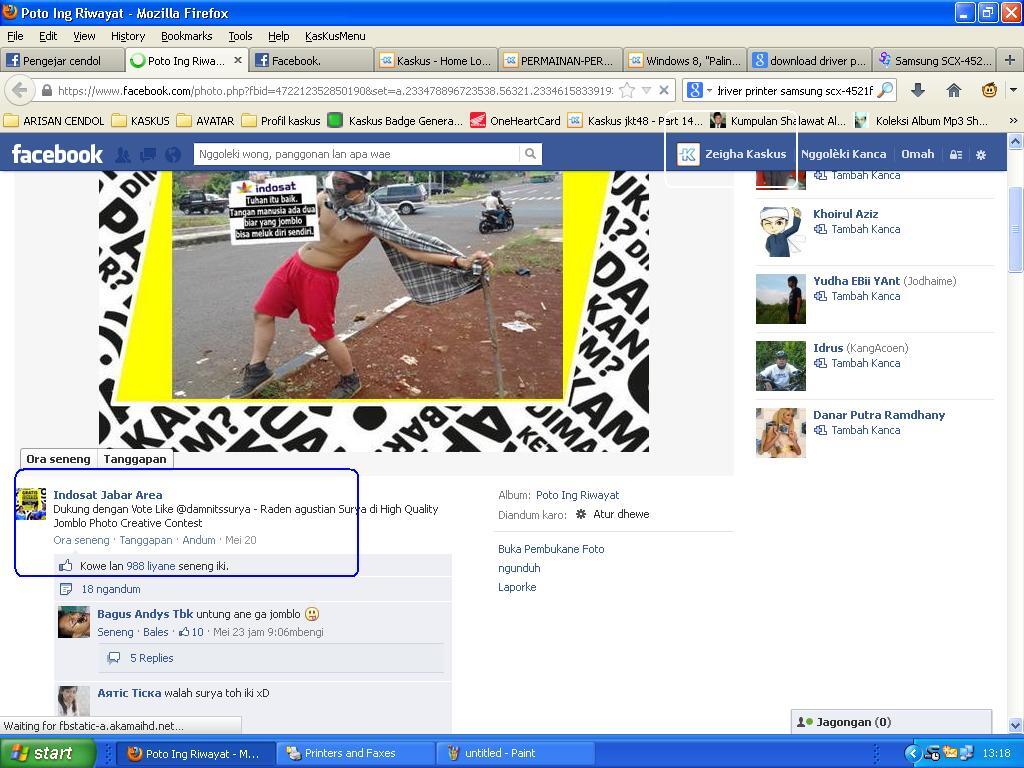Viewport: 1024px width, 768px height.
Task: Add Yudha EBii YAnt via Tambah Kanca
Action: coord(865,296)
